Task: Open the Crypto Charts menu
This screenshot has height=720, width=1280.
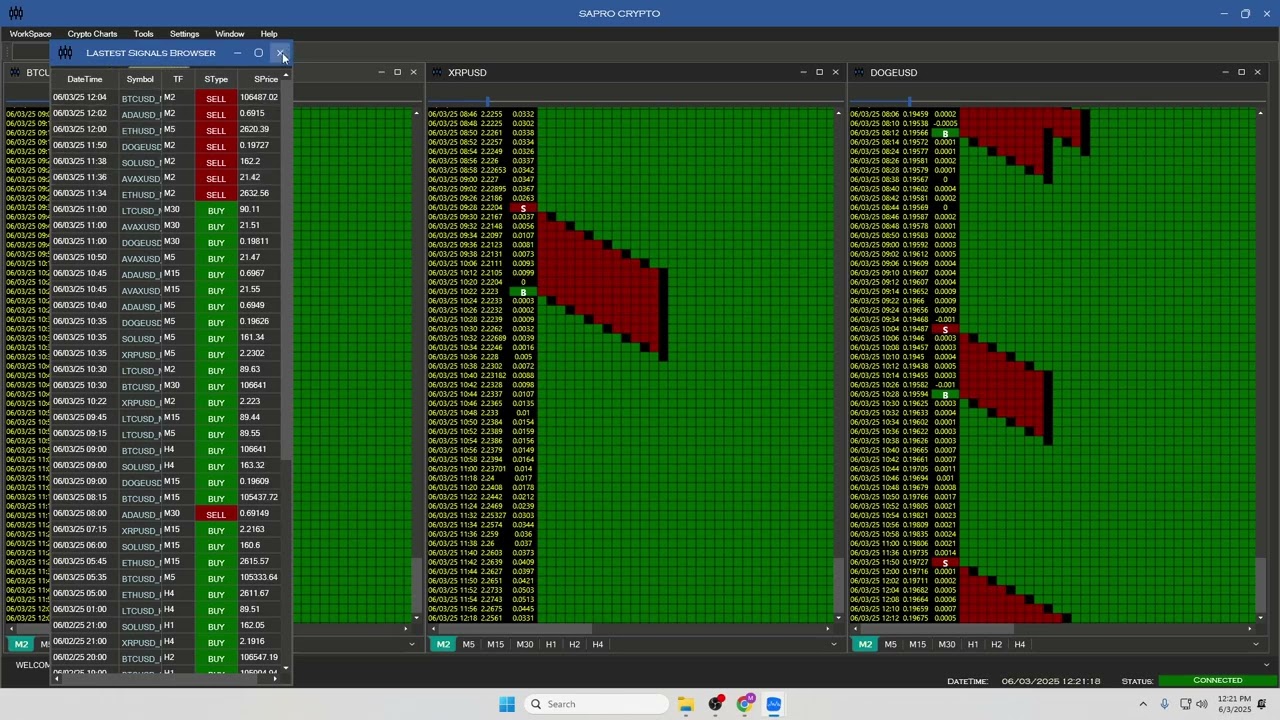Action: 92,34
